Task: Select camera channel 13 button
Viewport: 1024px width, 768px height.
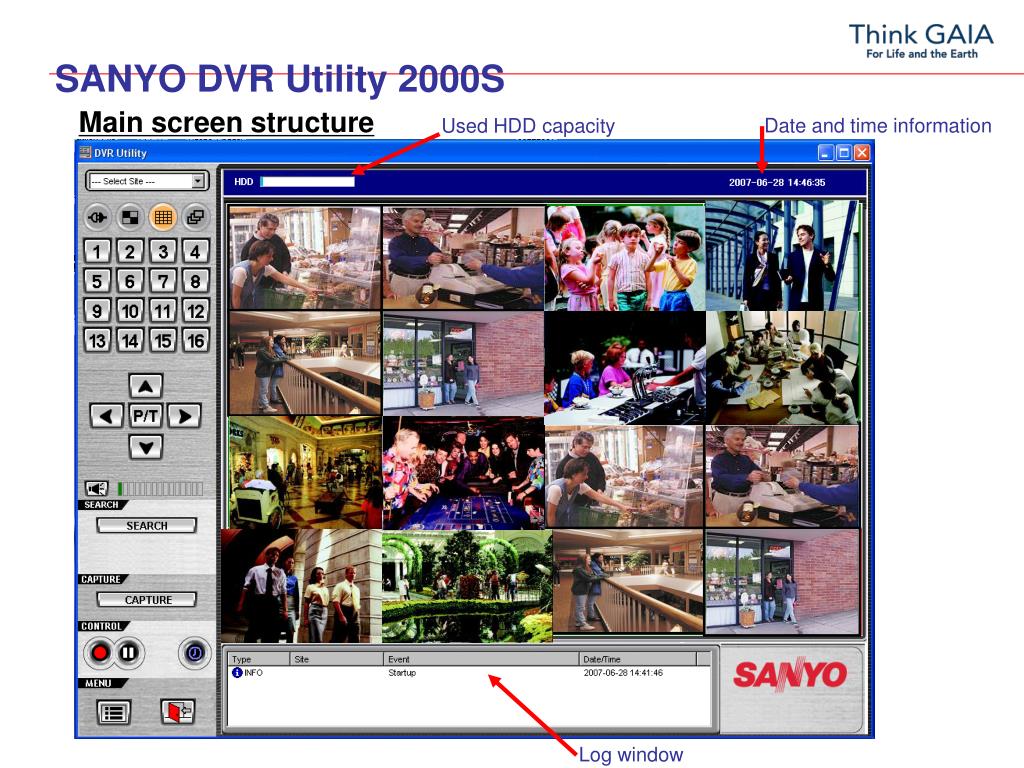Action: click(x=97, y=340)
